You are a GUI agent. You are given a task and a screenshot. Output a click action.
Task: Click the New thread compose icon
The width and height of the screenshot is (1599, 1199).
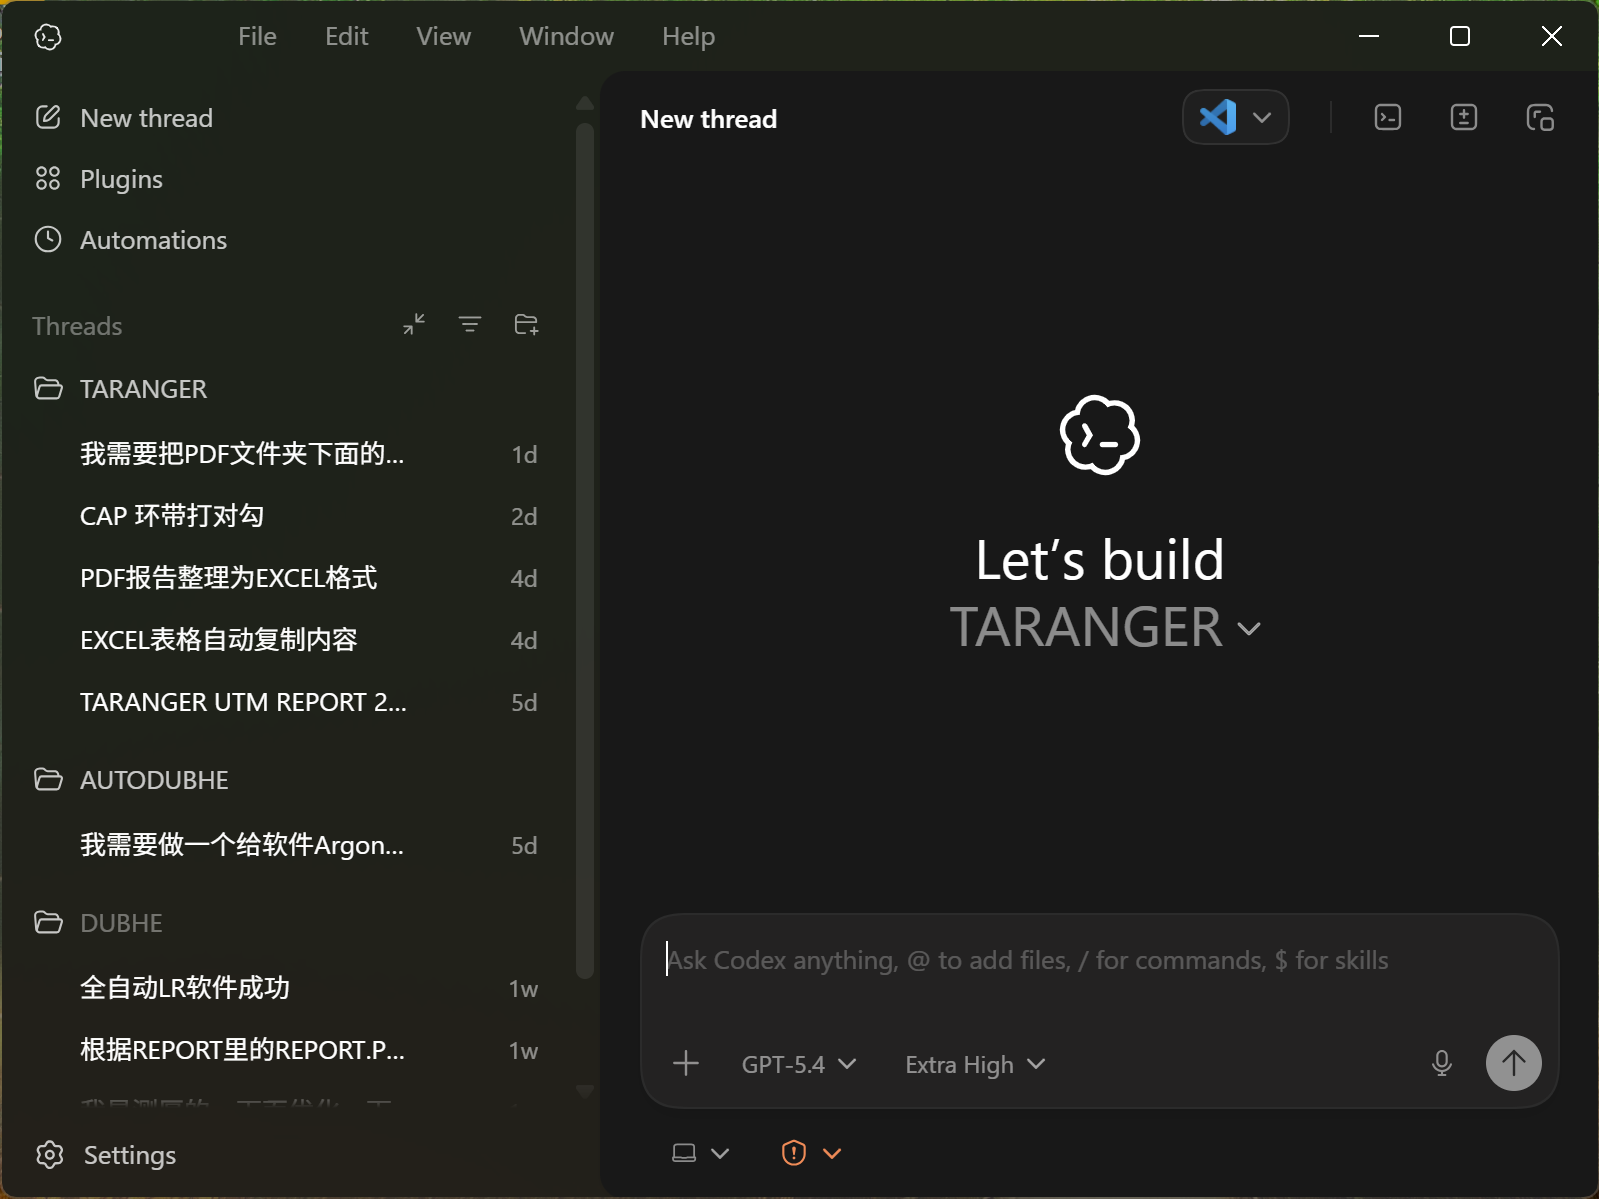[48, 118]
